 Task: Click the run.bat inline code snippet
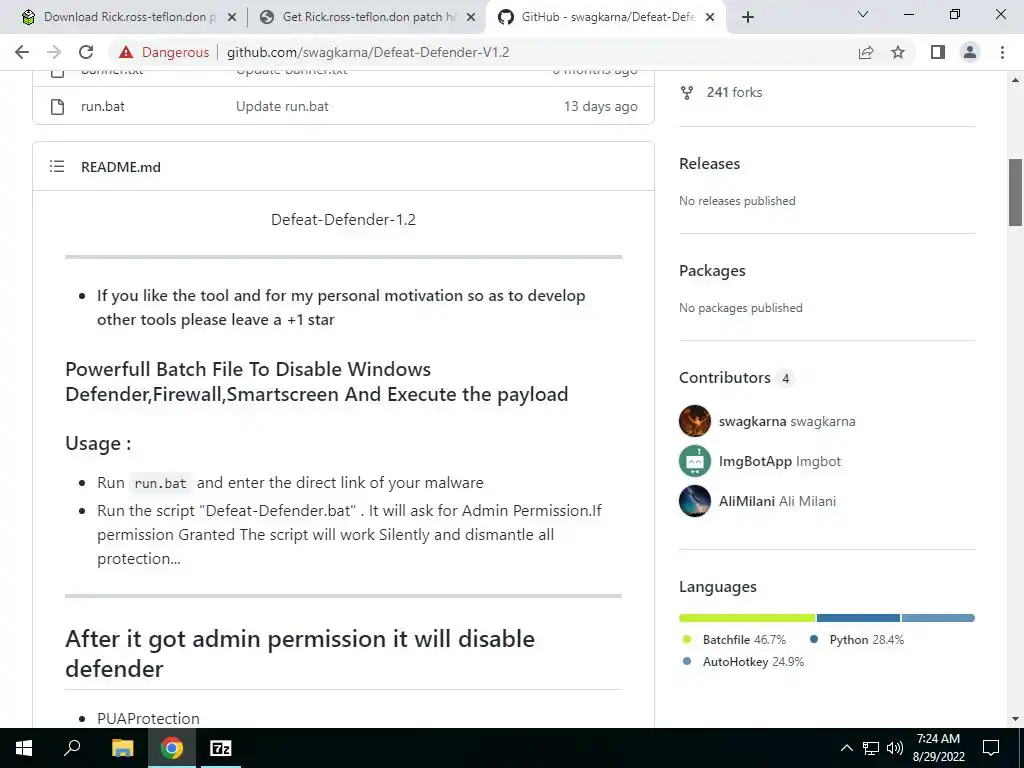pyautogui.click(x=160, y=483)
